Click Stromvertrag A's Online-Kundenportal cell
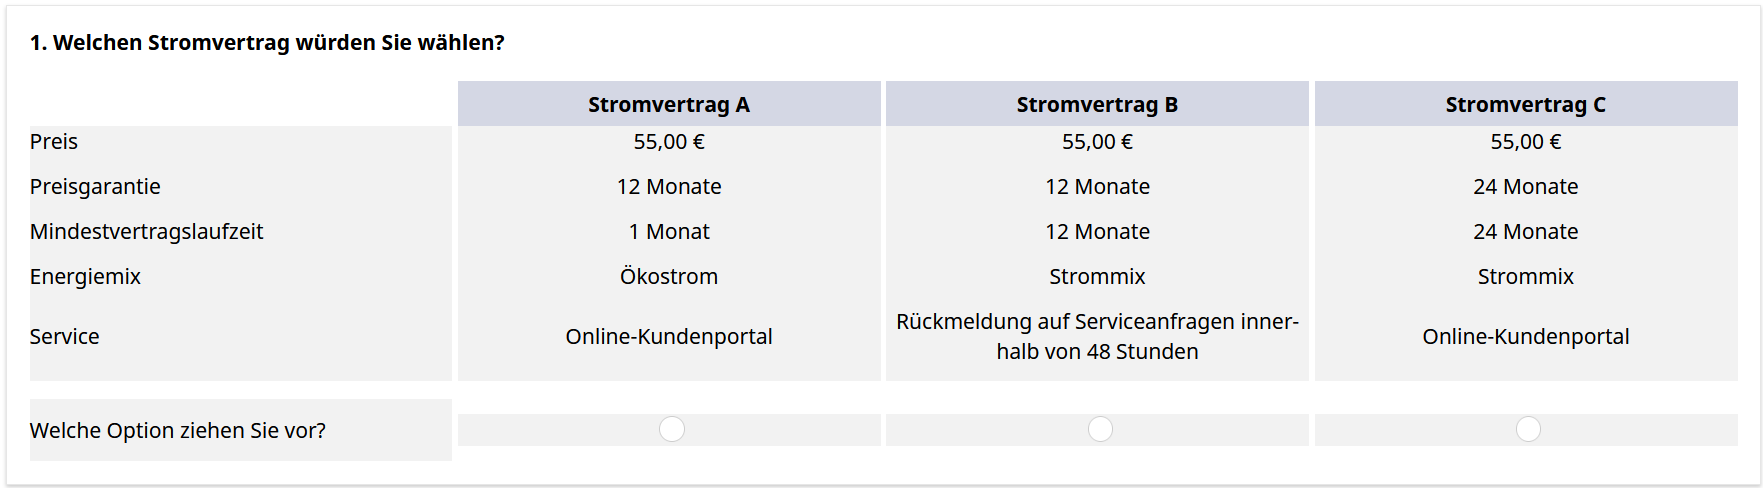Image resolution: width=1763 pixels, height=488 pixels. pyautogui.click(x=669, y=337)
